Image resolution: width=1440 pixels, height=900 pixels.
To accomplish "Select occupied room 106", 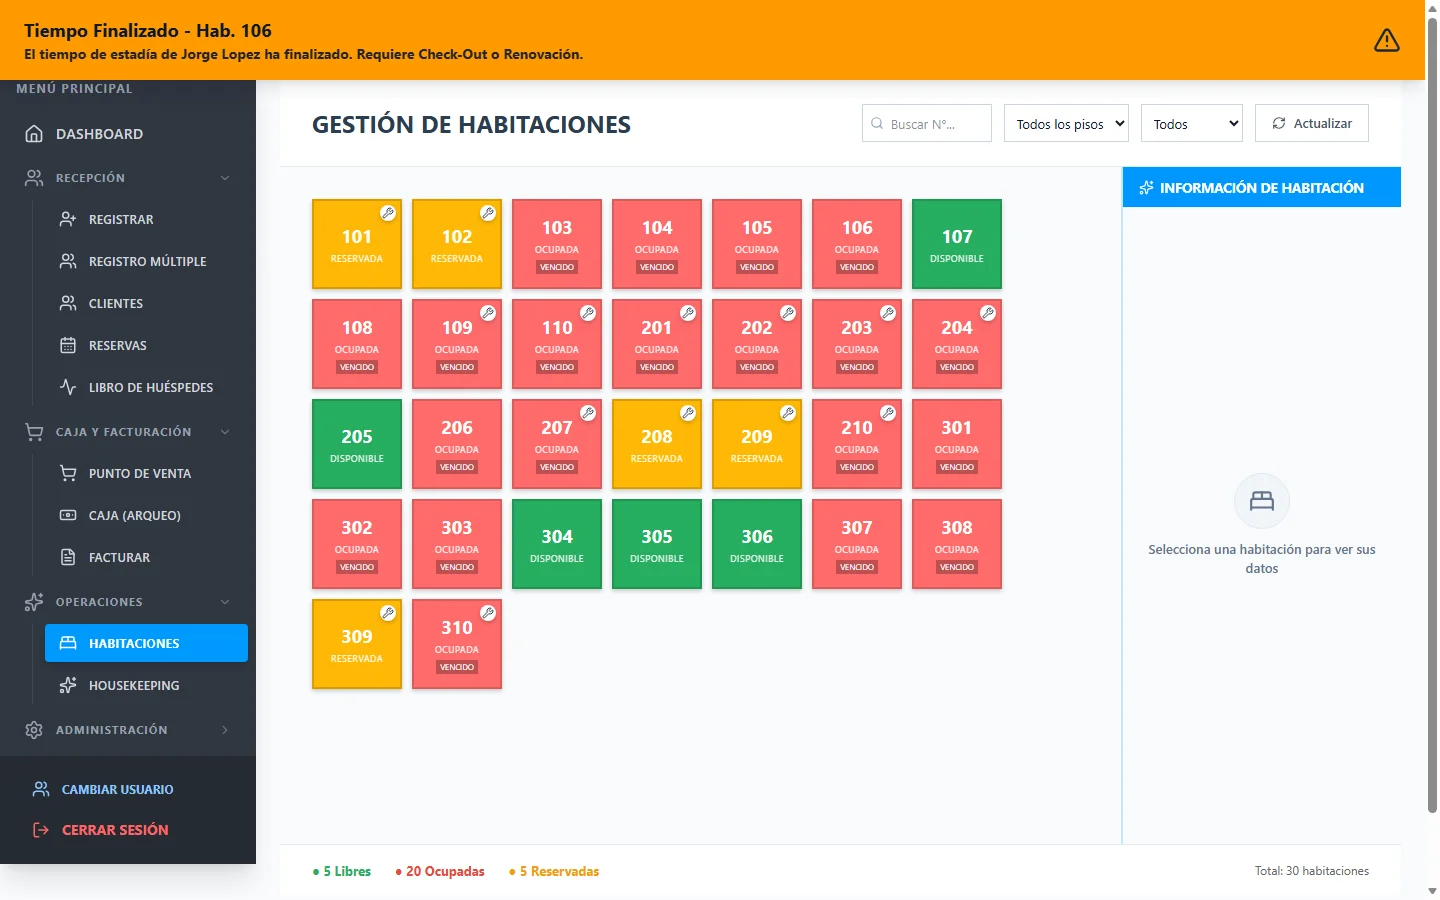I will pos(857,244).
